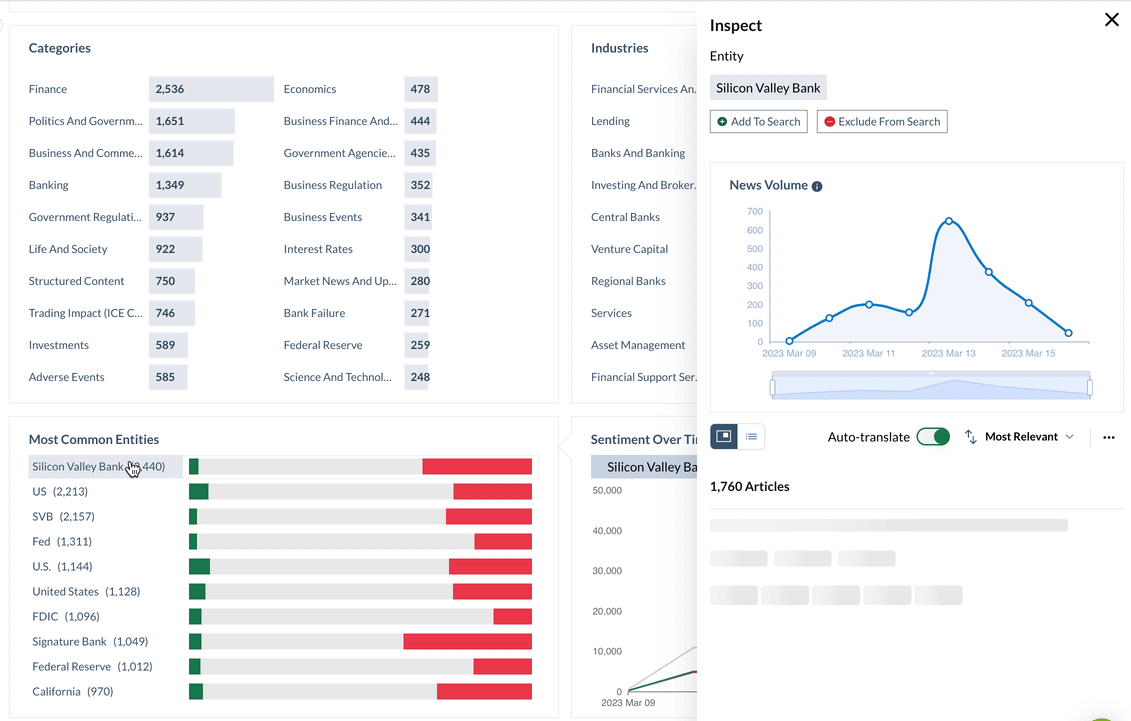The width and height of the screenshot is (1131, 721).
Task: Select the Regional Banks industry
Action: [628, 281]
